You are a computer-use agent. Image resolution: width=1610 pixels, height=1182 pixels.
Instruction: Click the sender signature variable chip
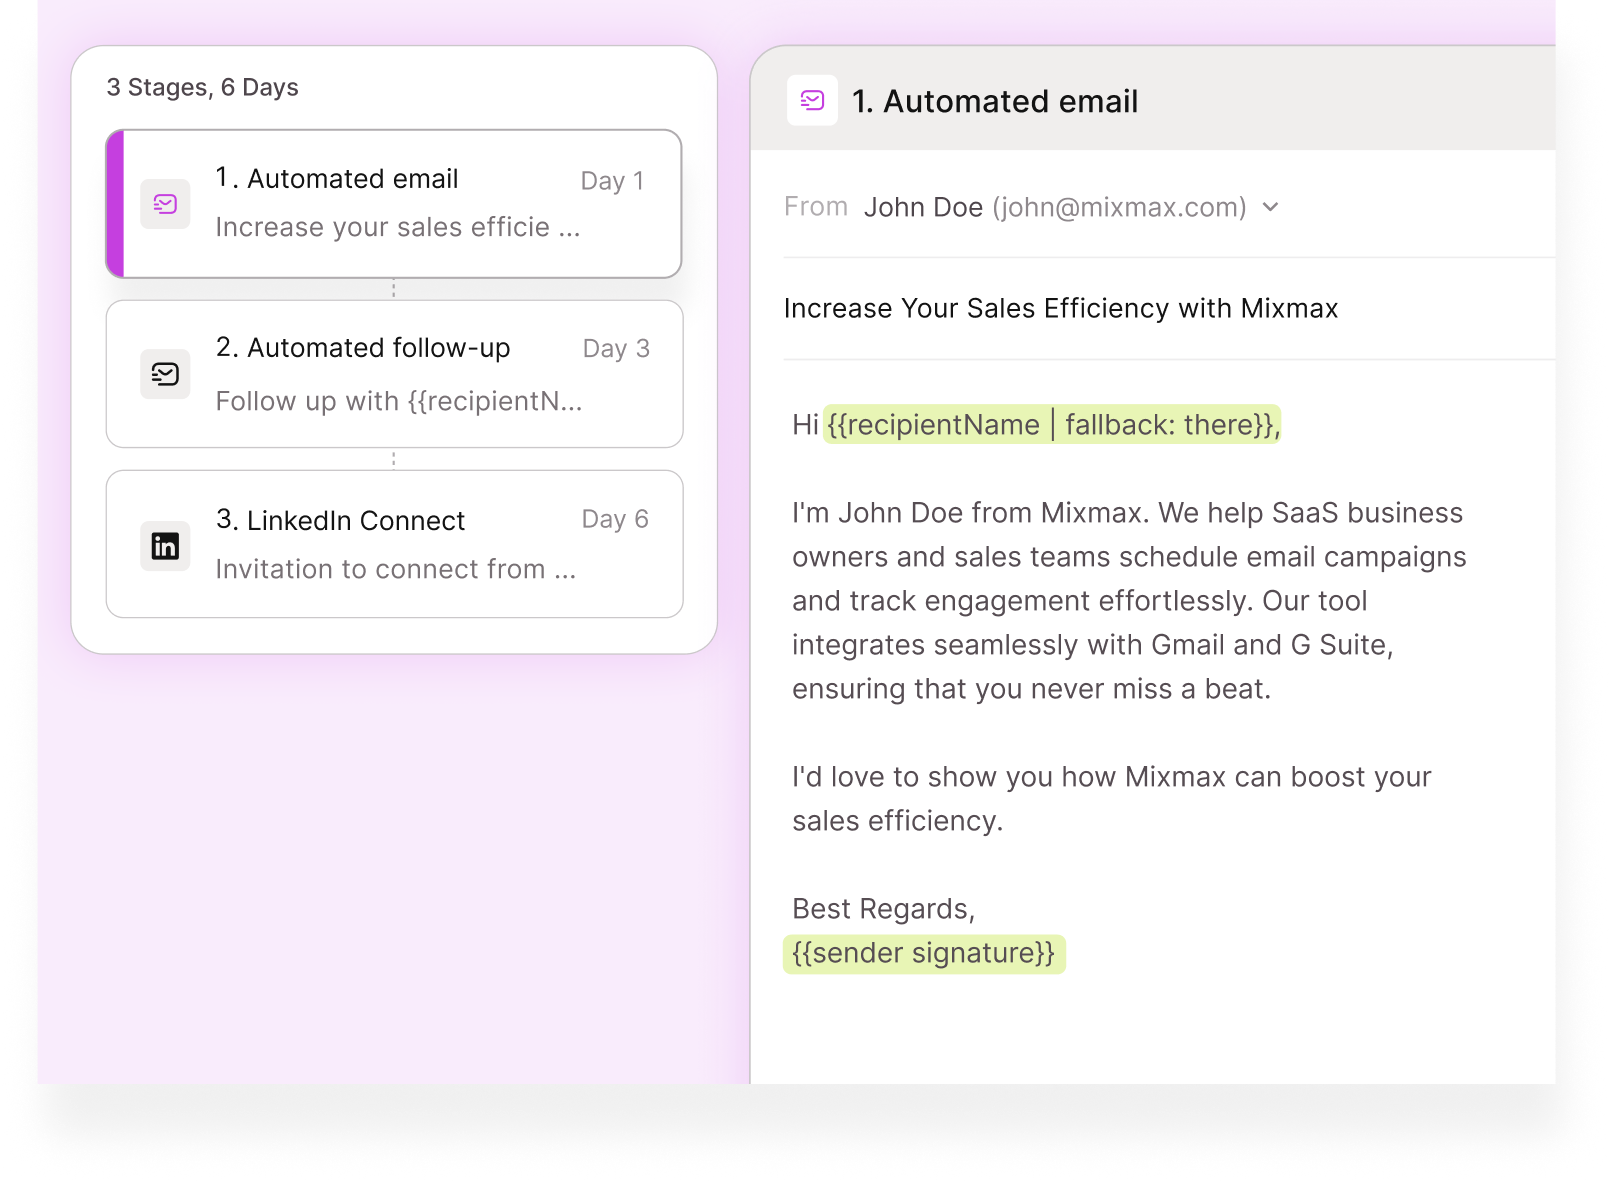[923, 953]
